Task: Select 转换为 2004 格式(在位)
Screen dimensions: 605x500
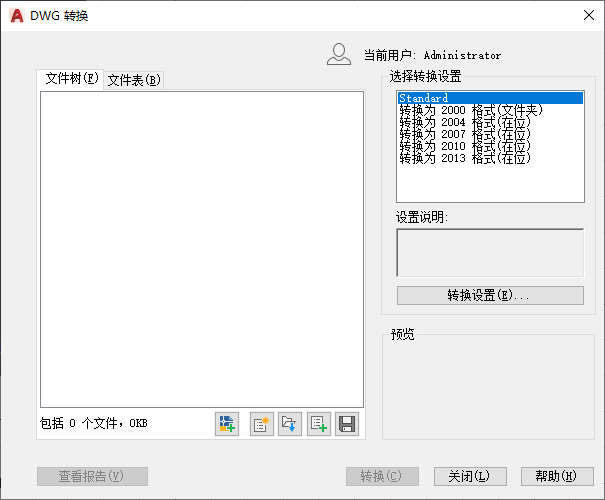Action: point(490,122)
